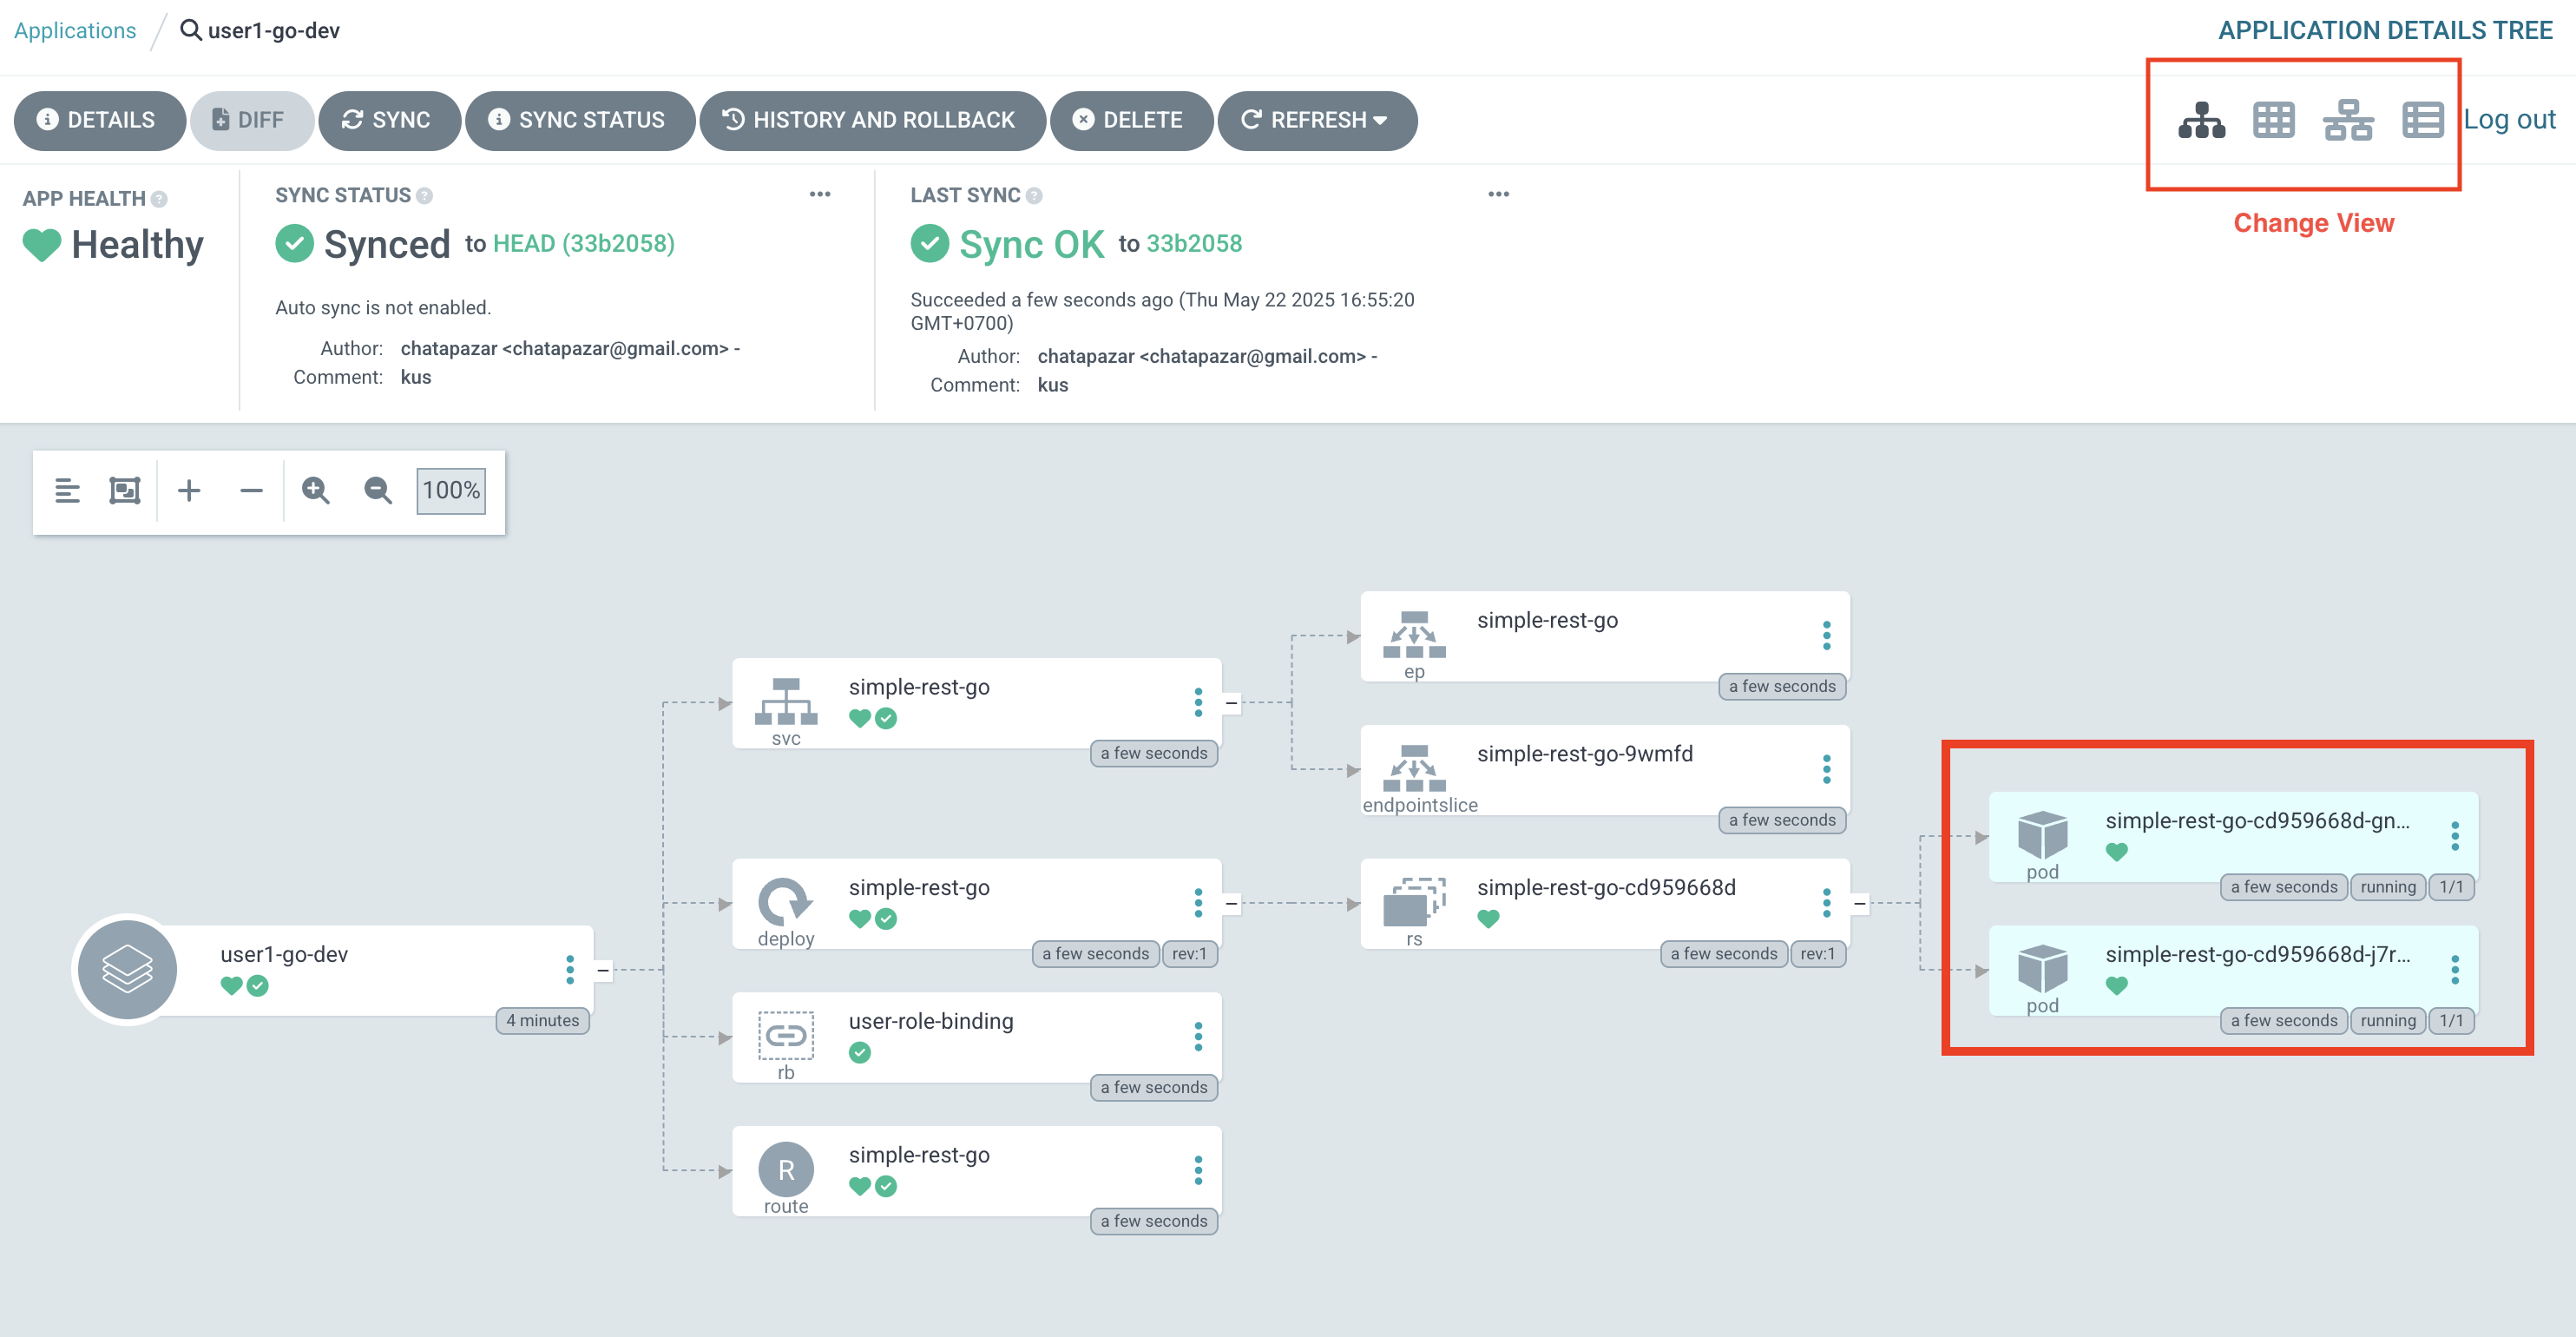
Task: Open the HEAD (33b2058) revision link
Action: point(584,243)
